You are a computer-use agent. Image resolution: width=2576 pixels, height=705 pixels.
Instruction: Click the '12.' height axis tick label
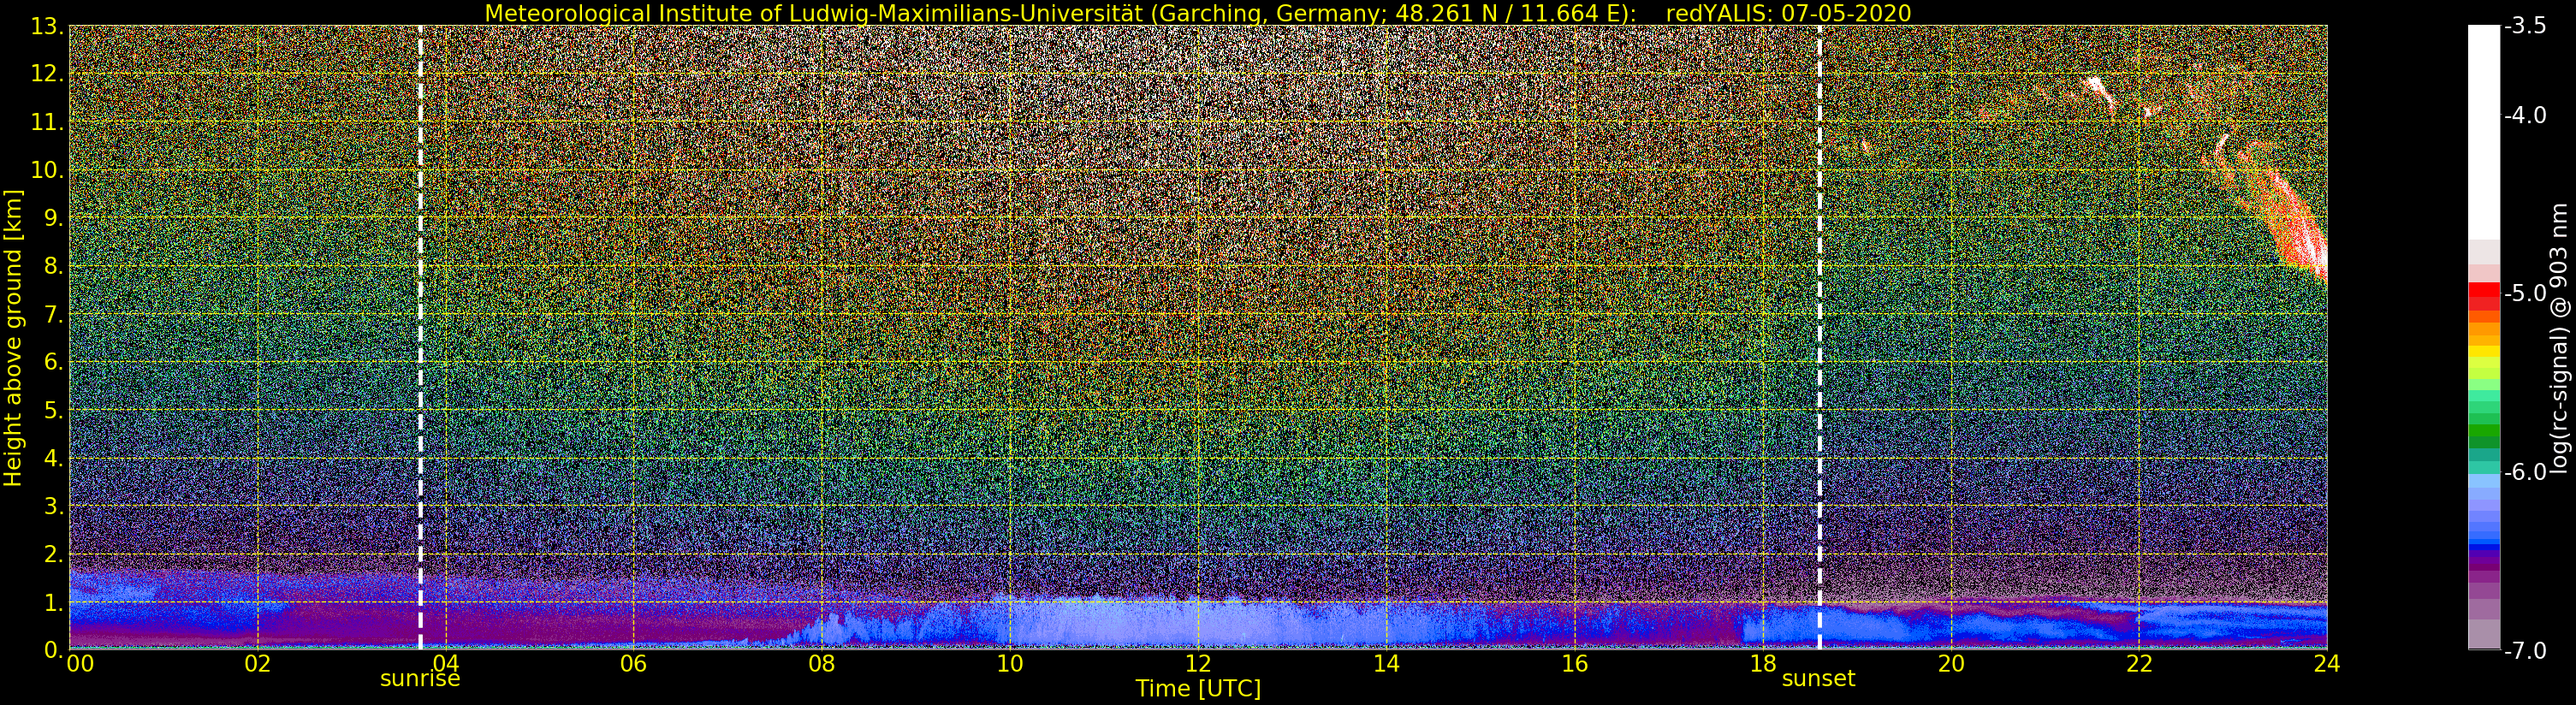pyautogui.click(x=47, y=74)
